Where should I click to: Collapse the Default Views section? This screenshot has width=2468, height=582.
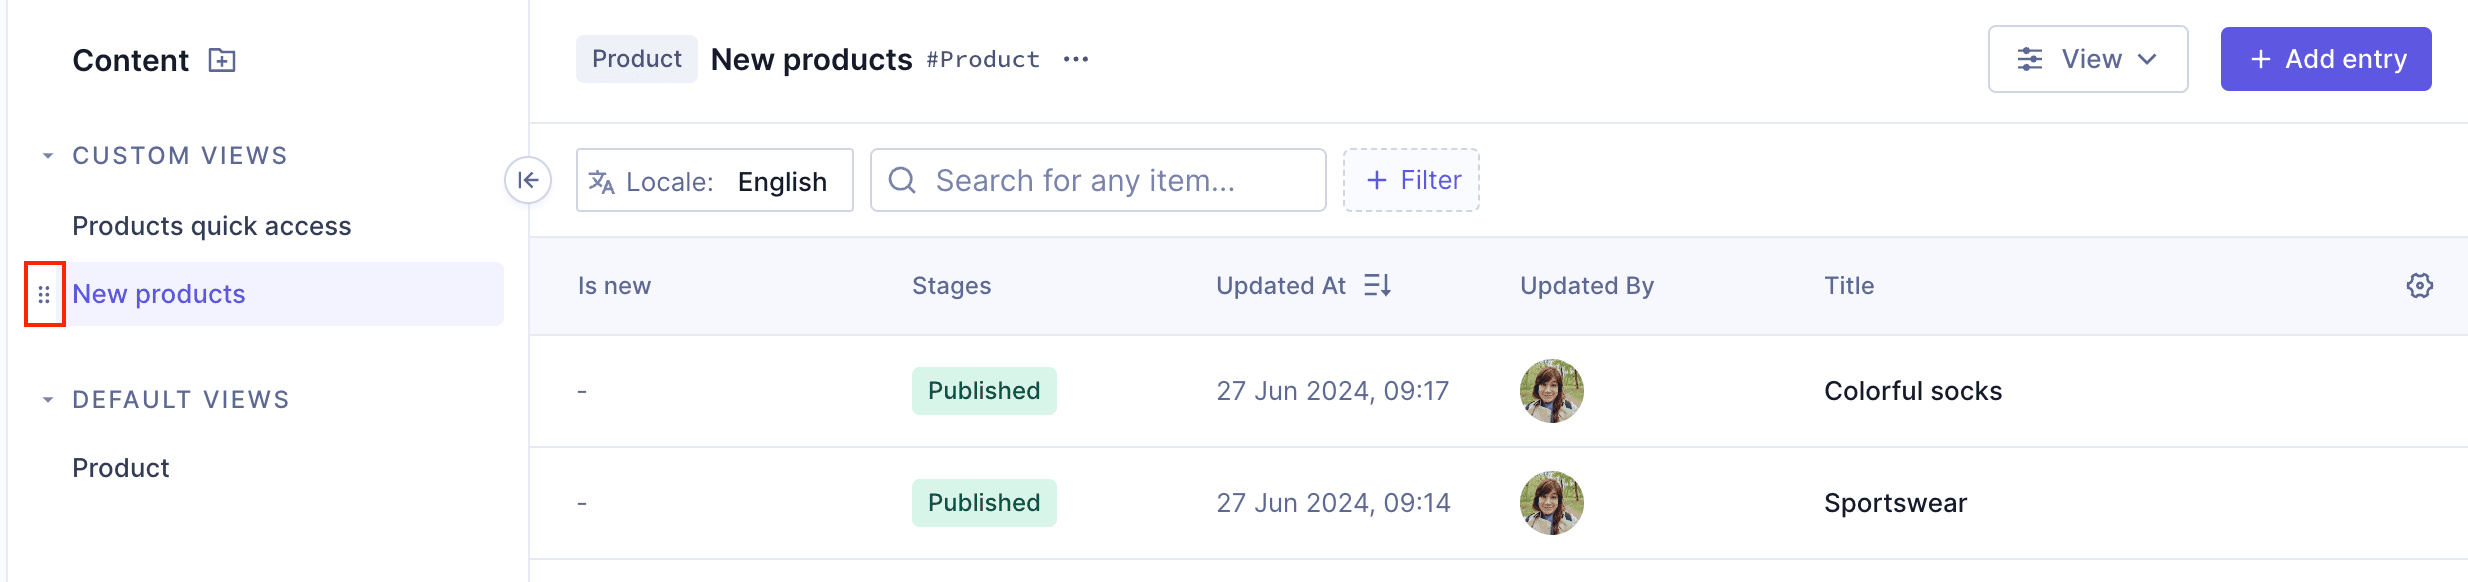[x=46, y=399]
